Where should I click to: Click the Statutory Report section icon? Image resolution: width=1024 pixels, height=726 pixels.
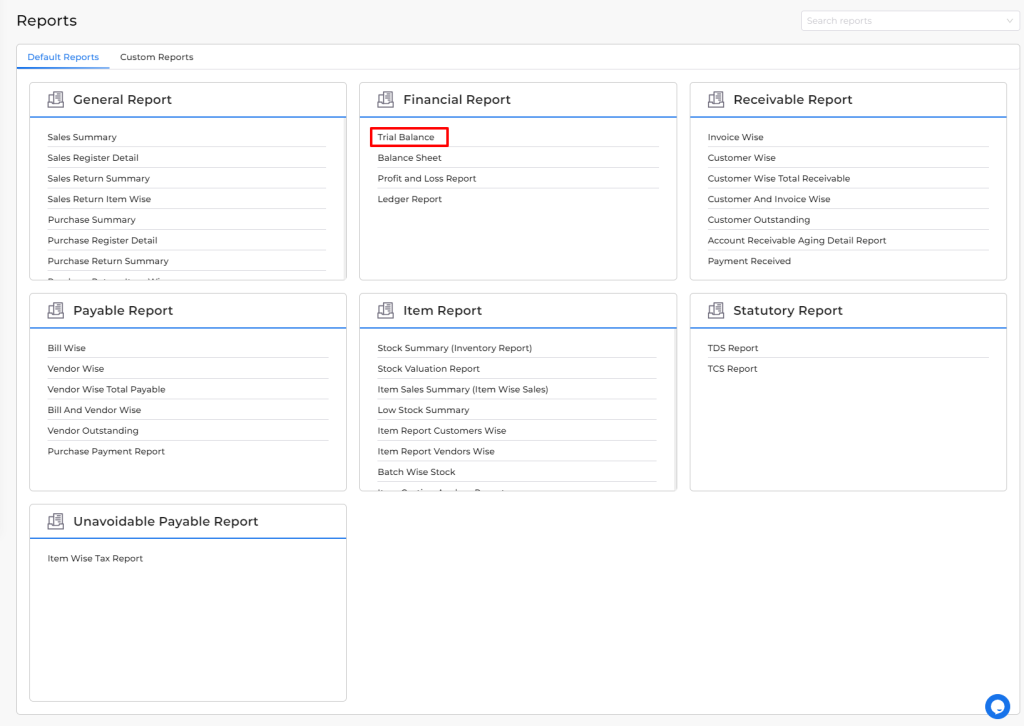click(x=716, y=310)
